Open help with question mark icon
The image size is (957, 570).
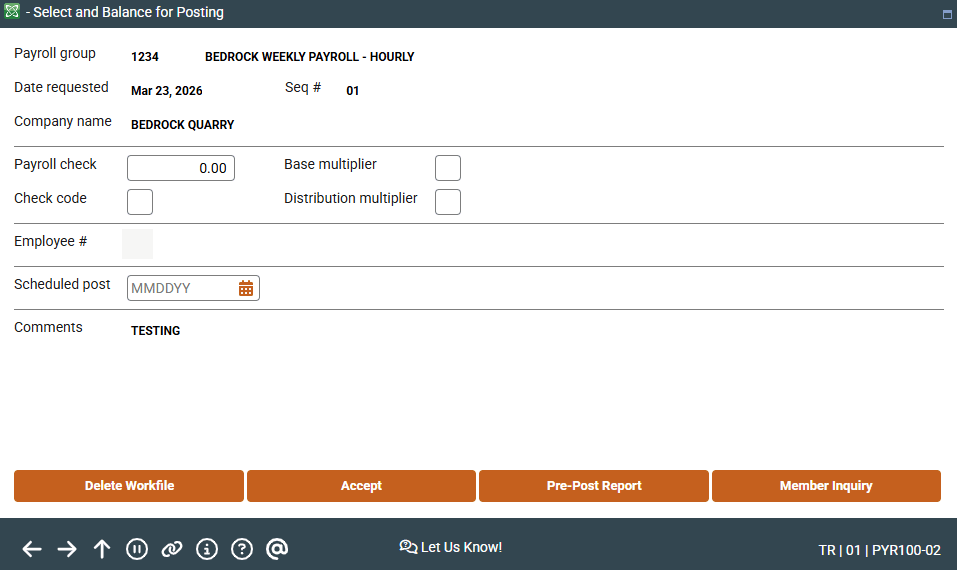(242, 549)
